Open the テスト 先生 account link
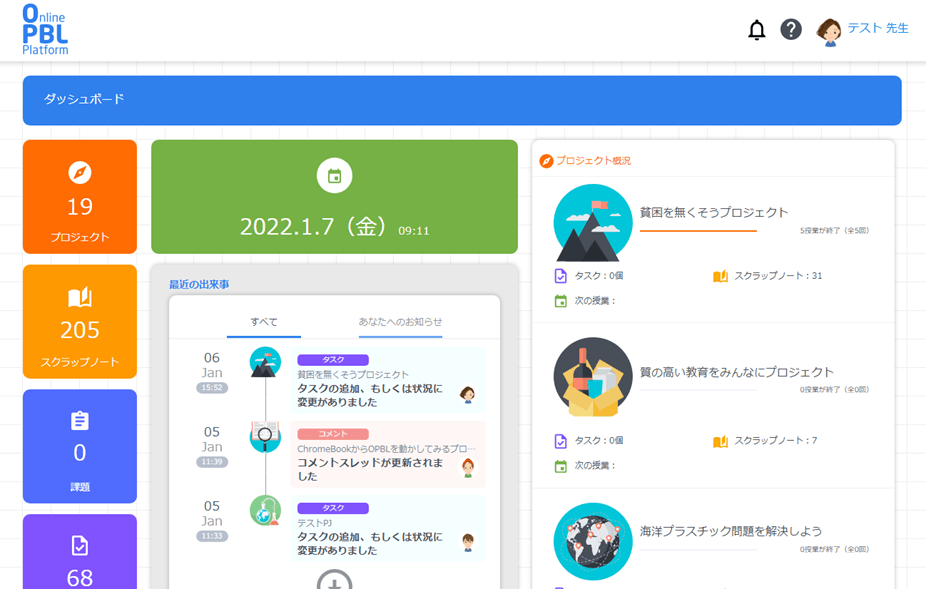The height and width of the screenshot is (589, 926). pyautogui.click(x=874, y=29)
